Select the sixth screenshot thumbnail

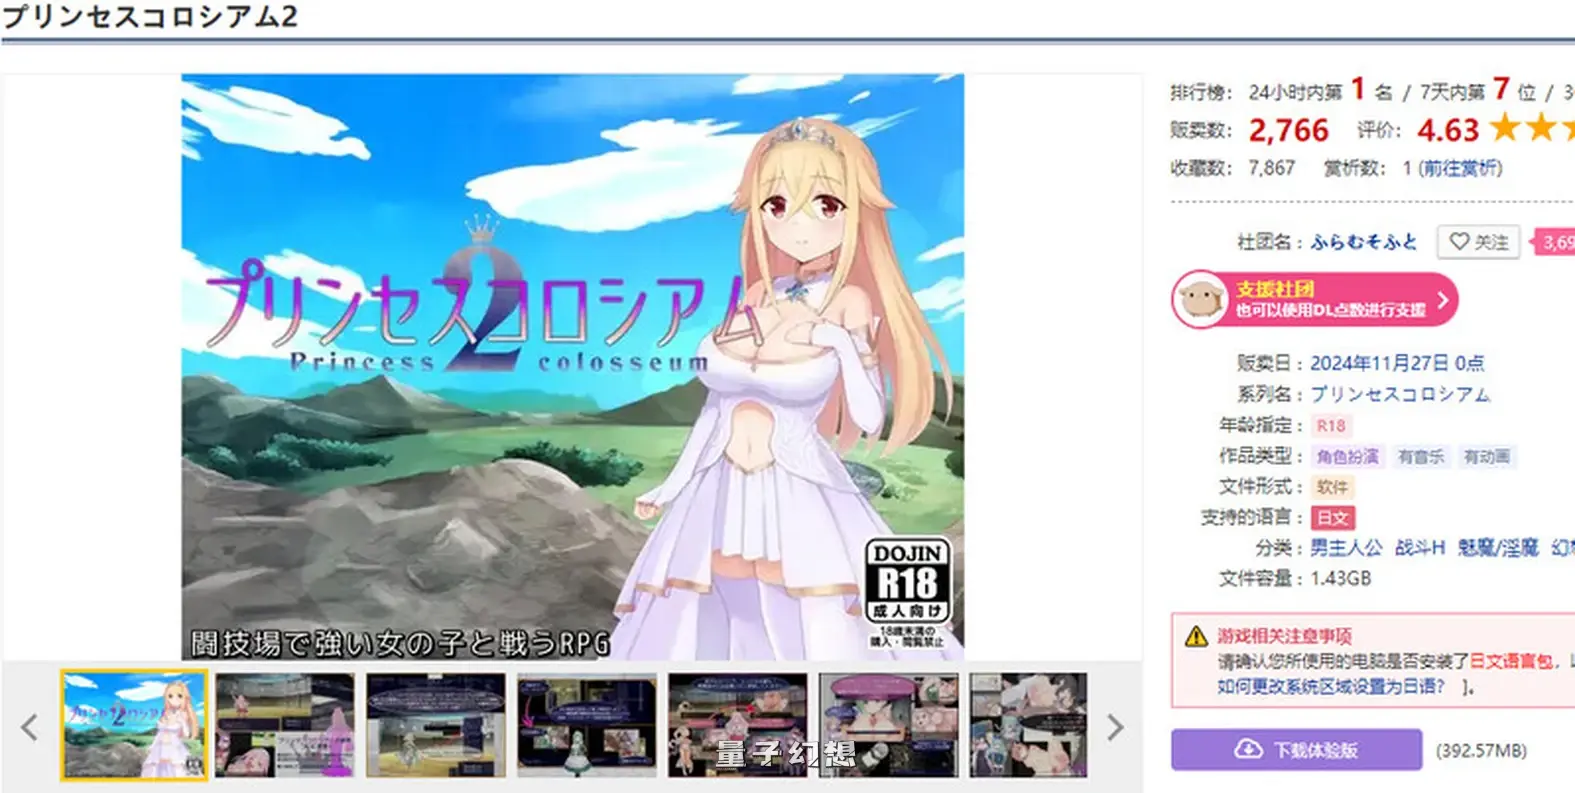[x=889, y=725]
